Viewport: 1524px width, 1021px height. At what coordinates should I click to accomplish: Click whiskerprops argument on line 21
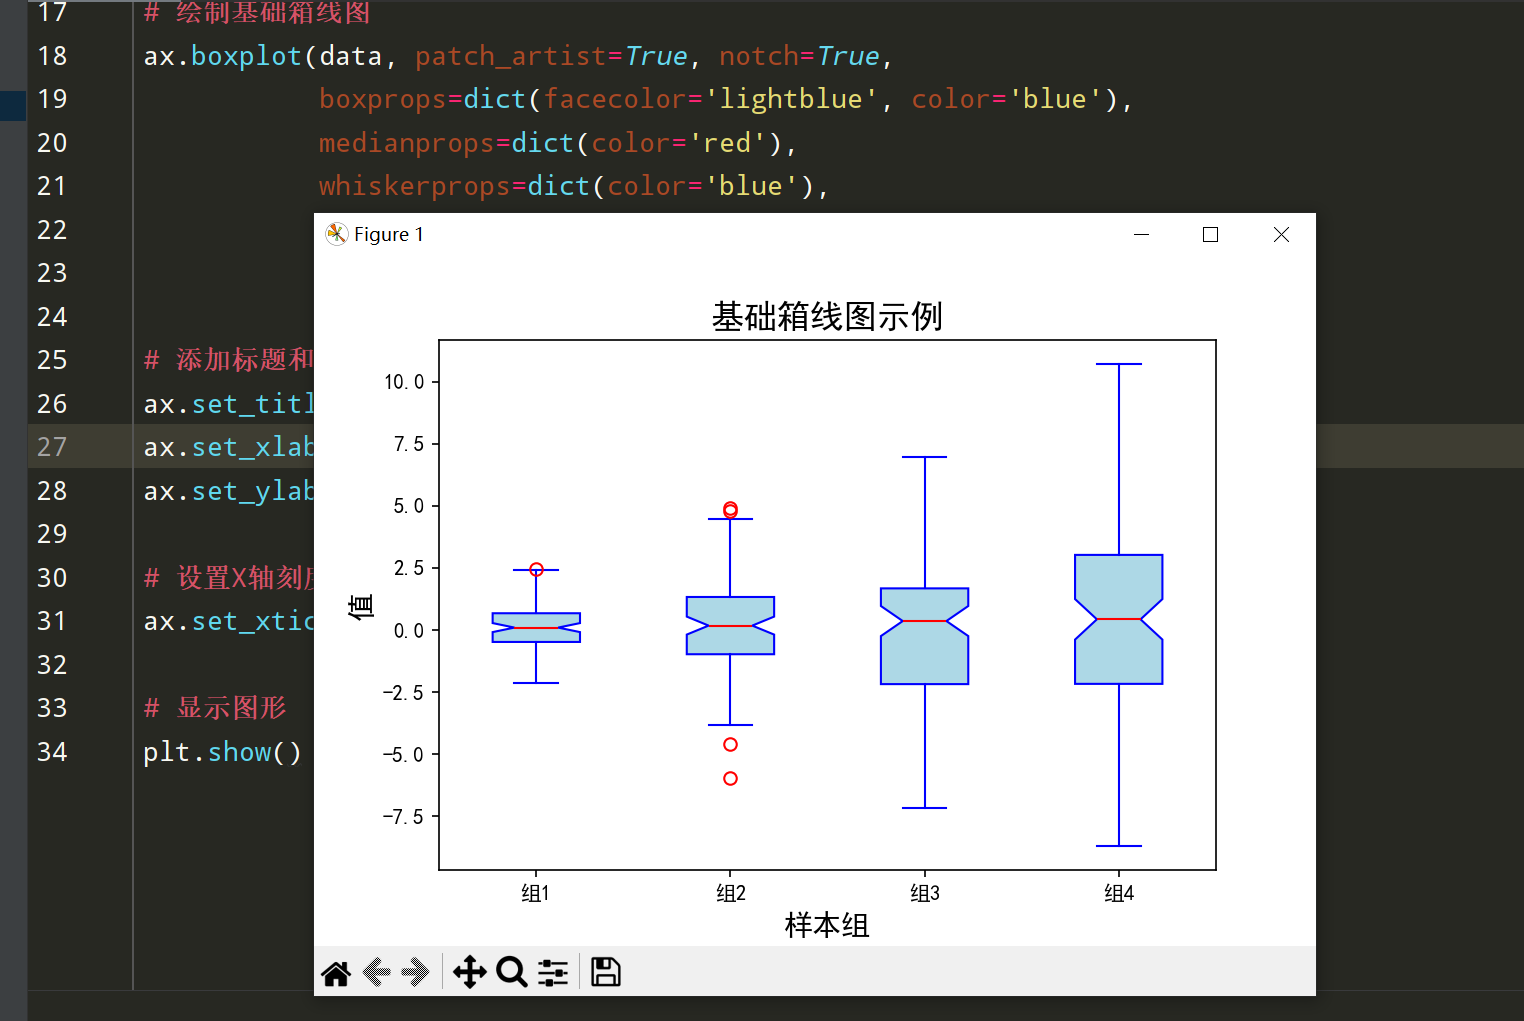pyautogui.click(x=414, y=186)
